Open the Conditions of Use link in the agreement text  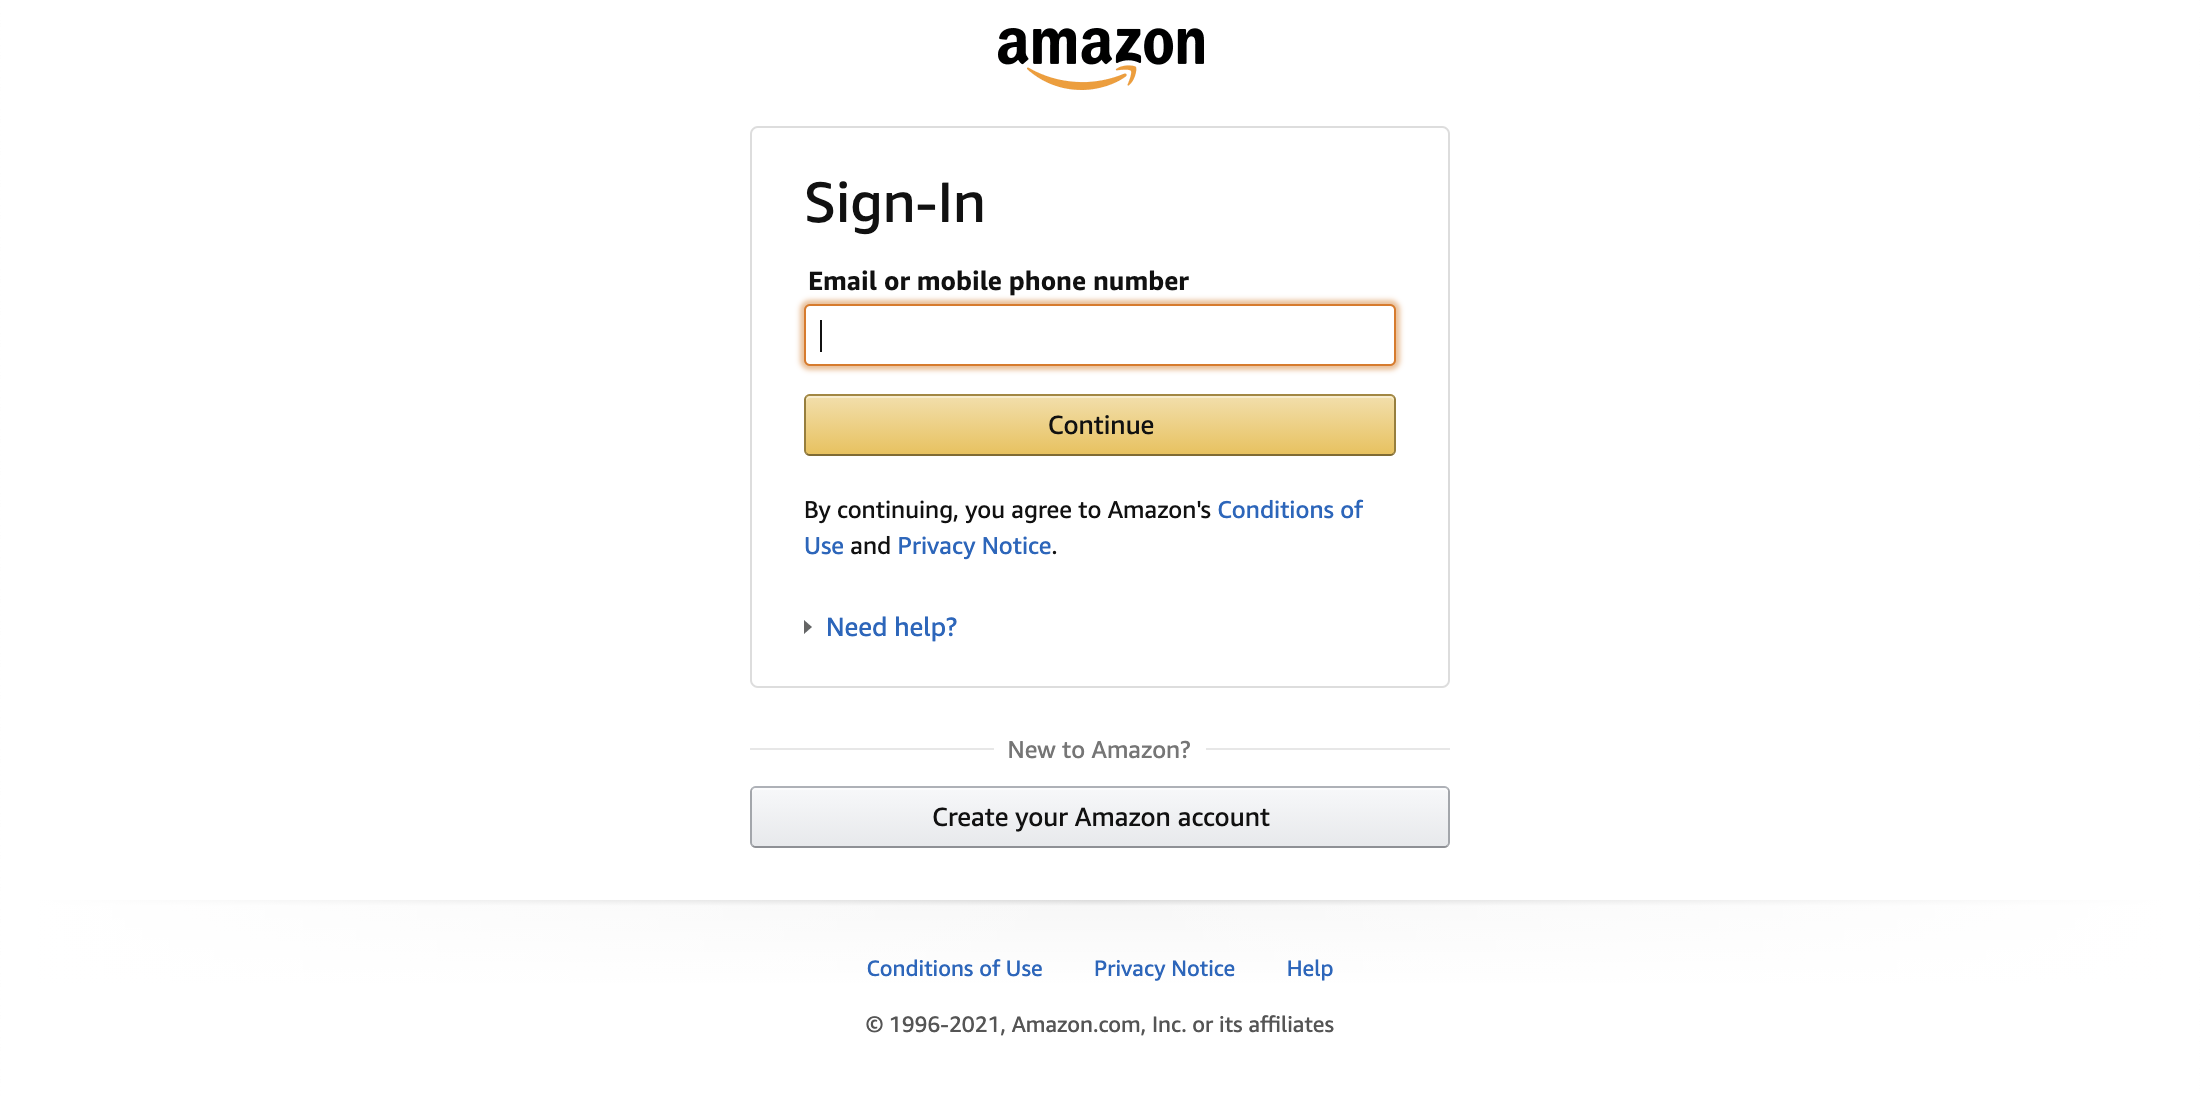pos(1289,509)
